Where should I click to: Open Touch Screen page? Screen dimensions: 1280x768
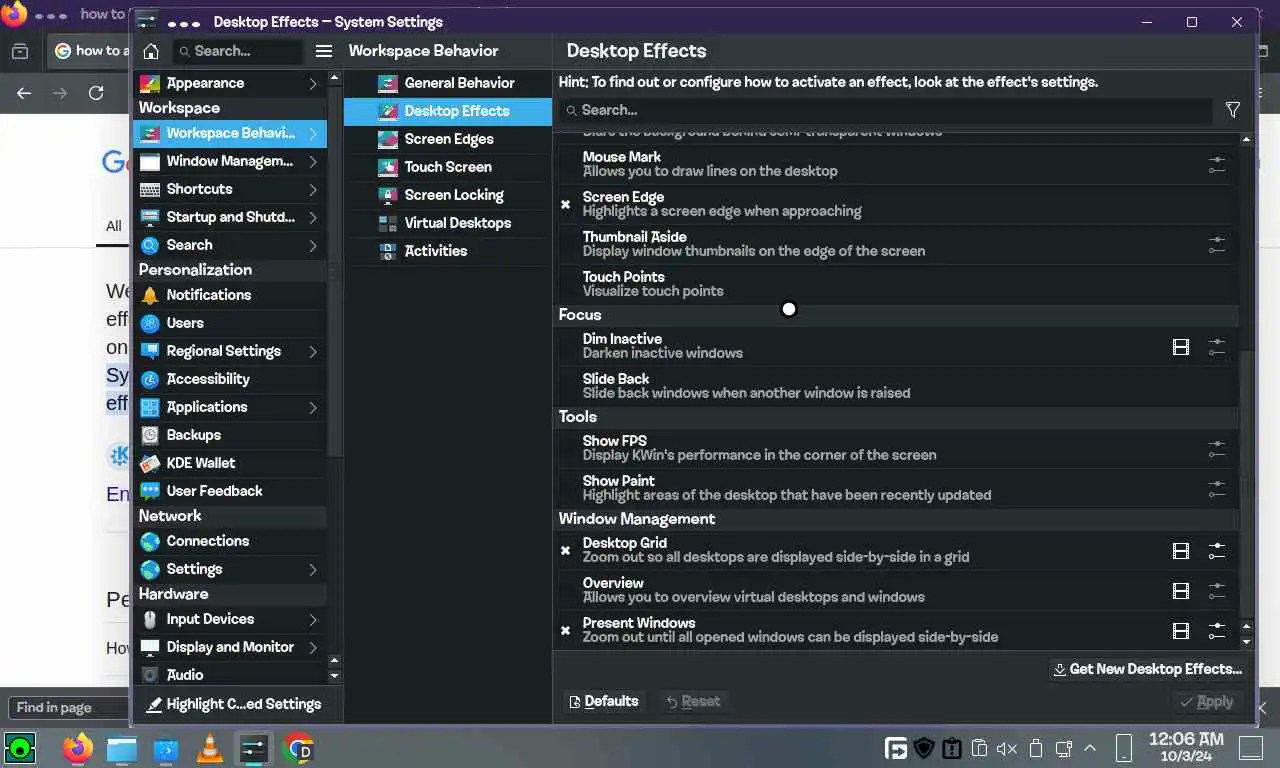pyautogui.click(x=448, y=167)
